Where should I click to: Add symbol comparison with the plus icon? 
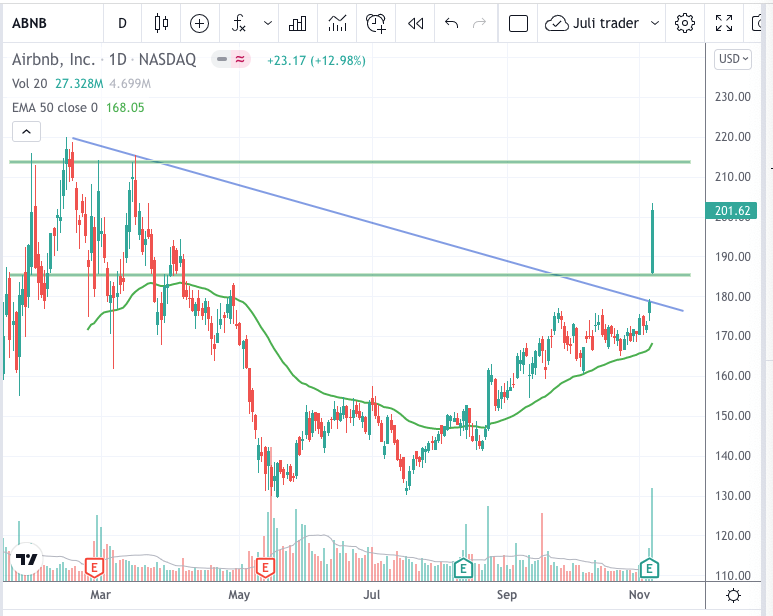(x=199, y=23)
